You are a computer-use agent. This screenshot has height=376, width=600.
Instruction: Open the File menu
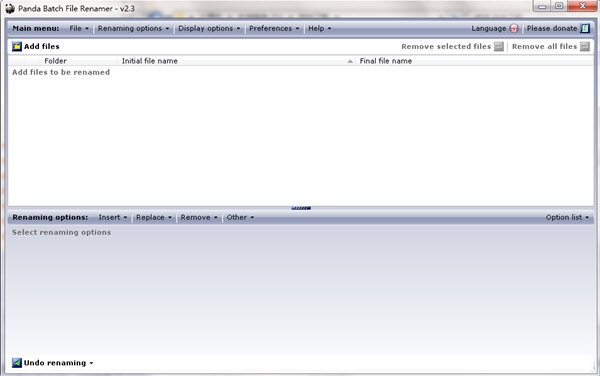click(x=79, y=28)
